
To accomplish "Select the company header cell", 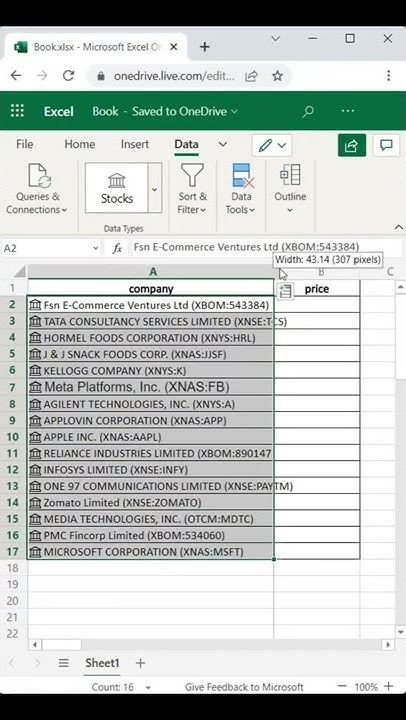I will point(151,289).
